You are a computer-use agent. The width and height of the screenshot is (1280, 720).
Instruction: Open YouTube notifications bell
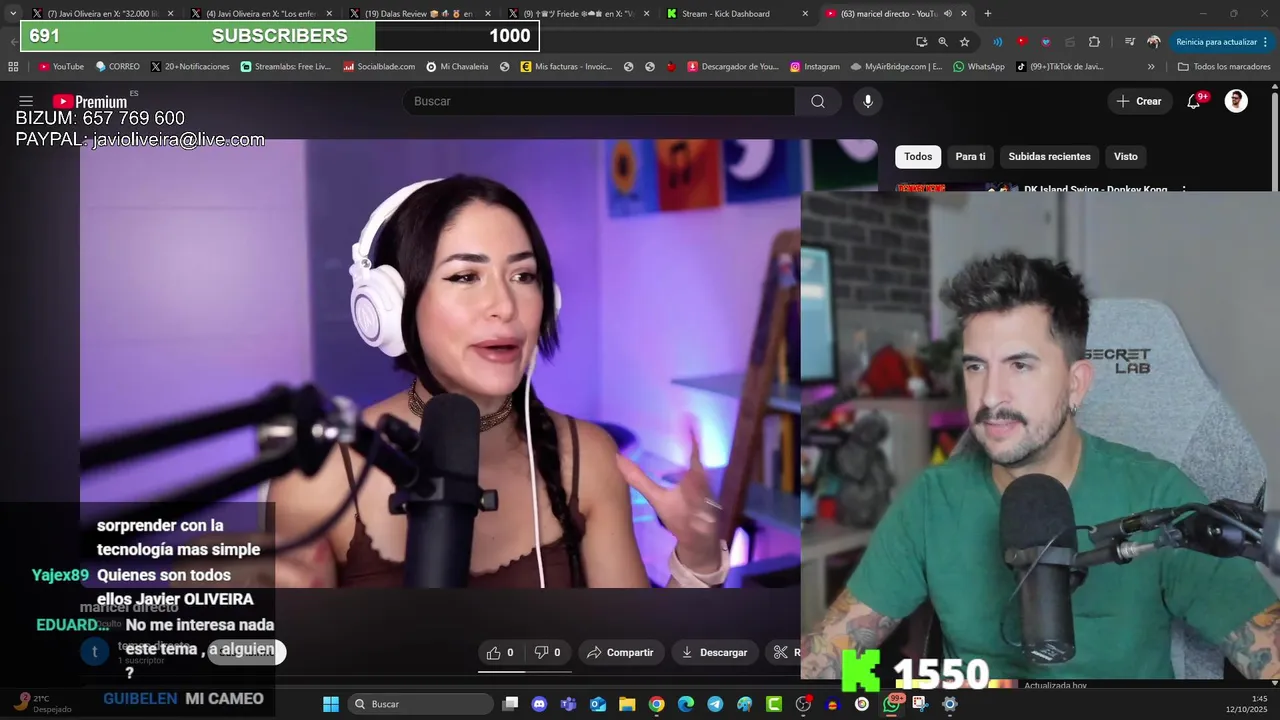1194,101
